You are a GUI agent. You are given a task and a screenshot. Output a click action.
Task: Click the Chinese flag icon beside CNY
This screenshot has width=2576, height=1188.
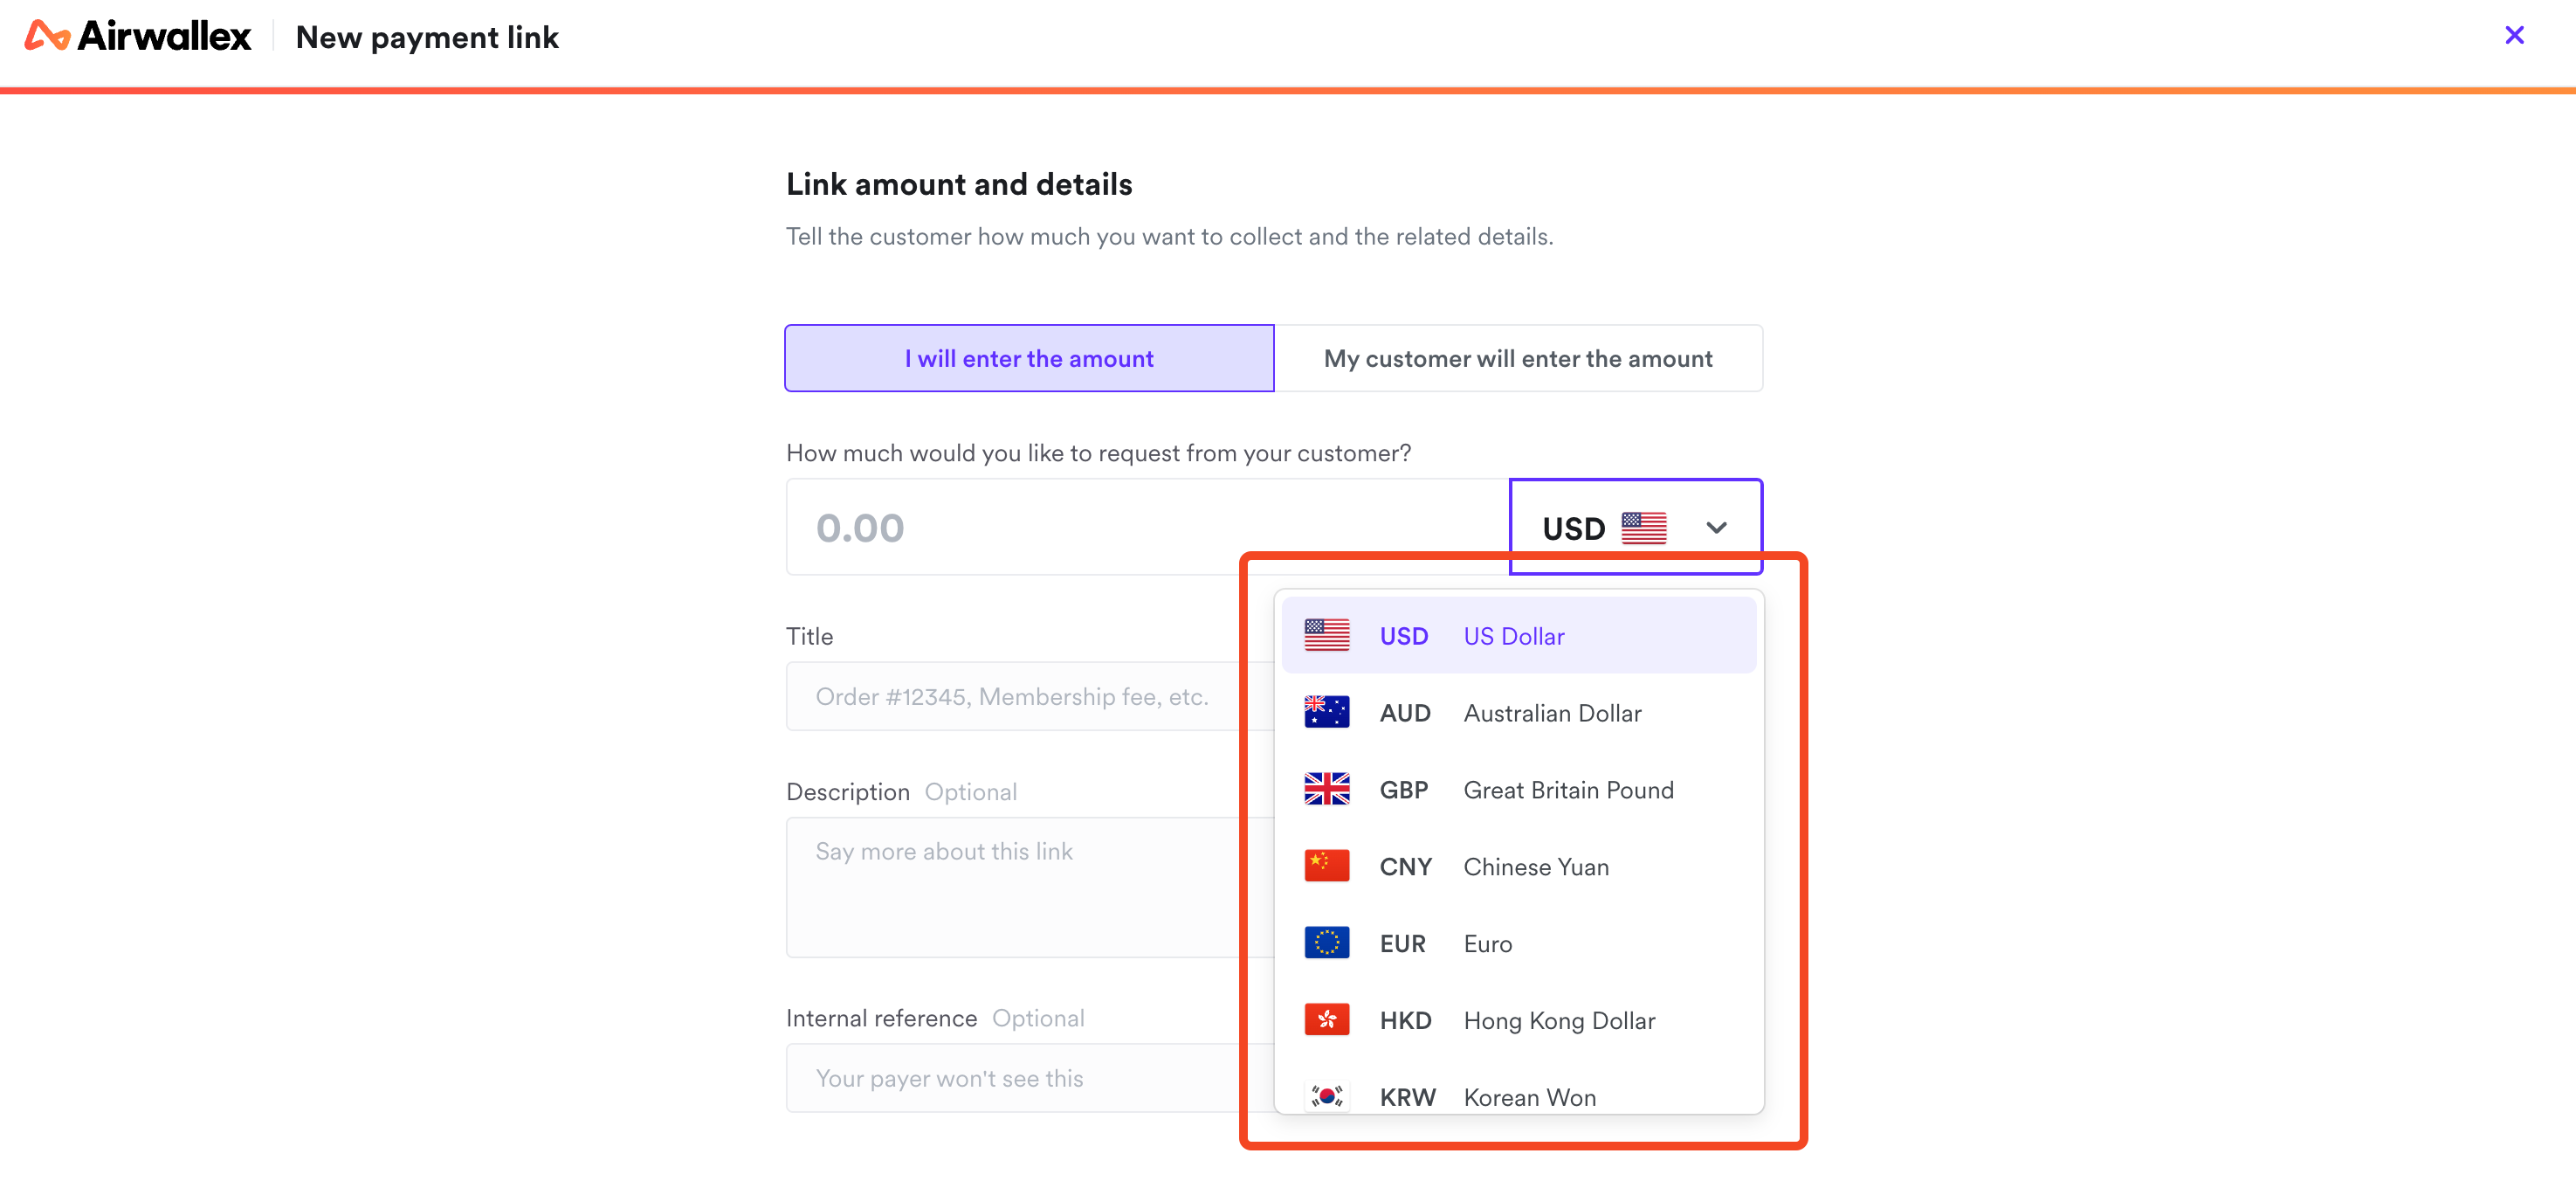coord(1326,866)
